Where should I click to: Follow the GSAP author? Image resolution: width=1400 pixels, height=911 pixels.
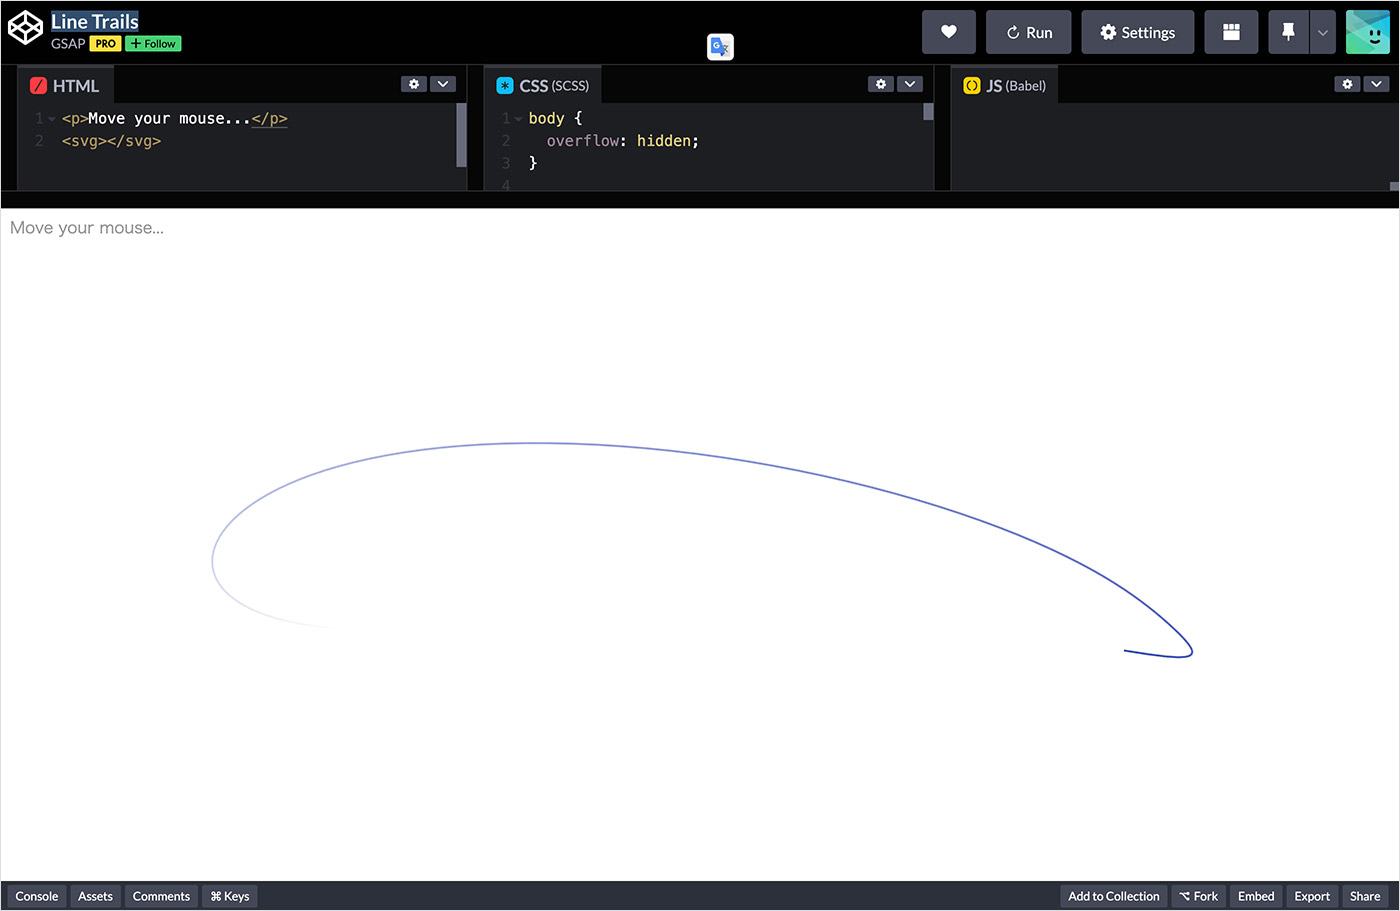click(153, 44)
